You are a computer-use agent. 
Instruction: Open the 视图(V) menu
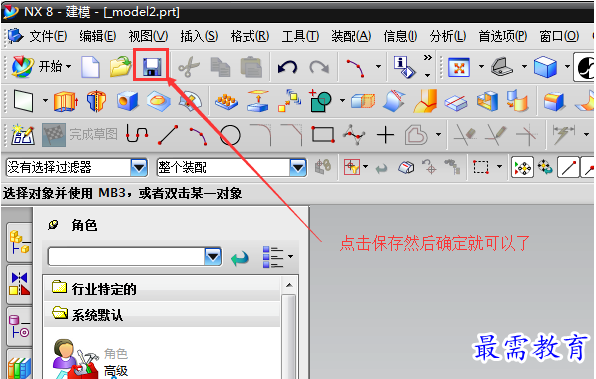point(148,36)
